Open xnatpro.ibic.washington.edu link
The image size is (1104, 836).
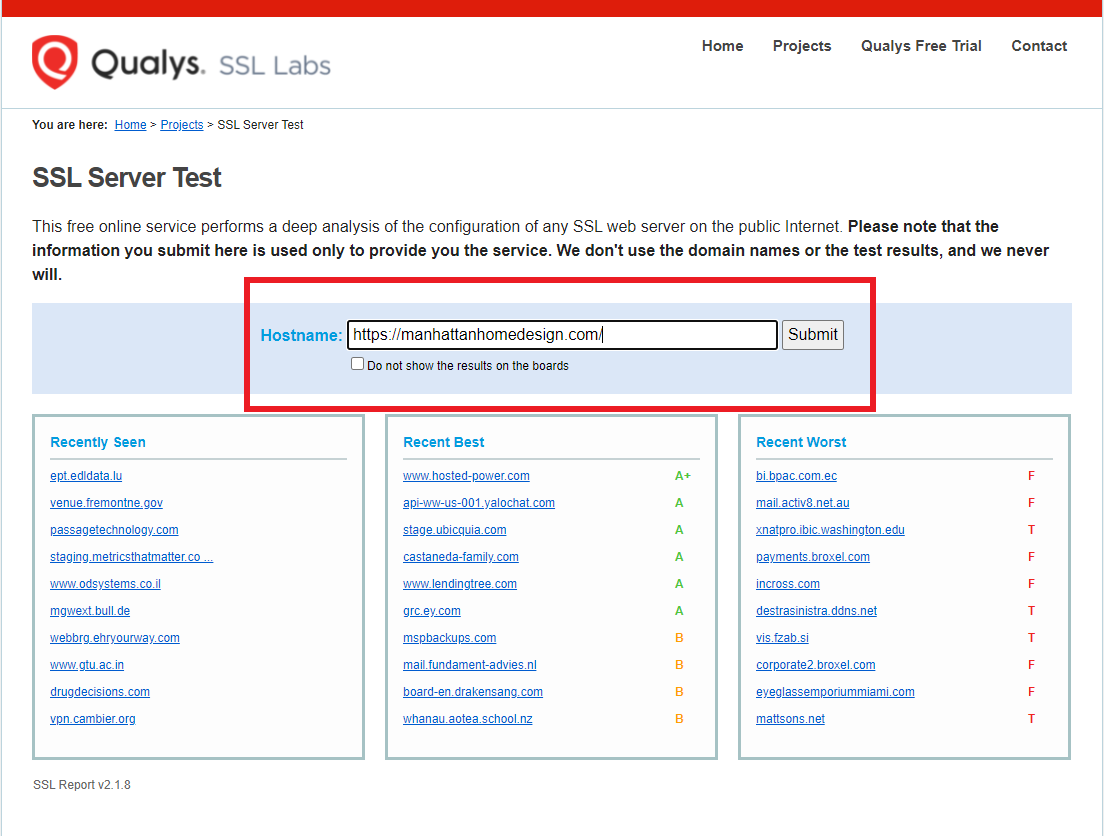tap(830, 530)
